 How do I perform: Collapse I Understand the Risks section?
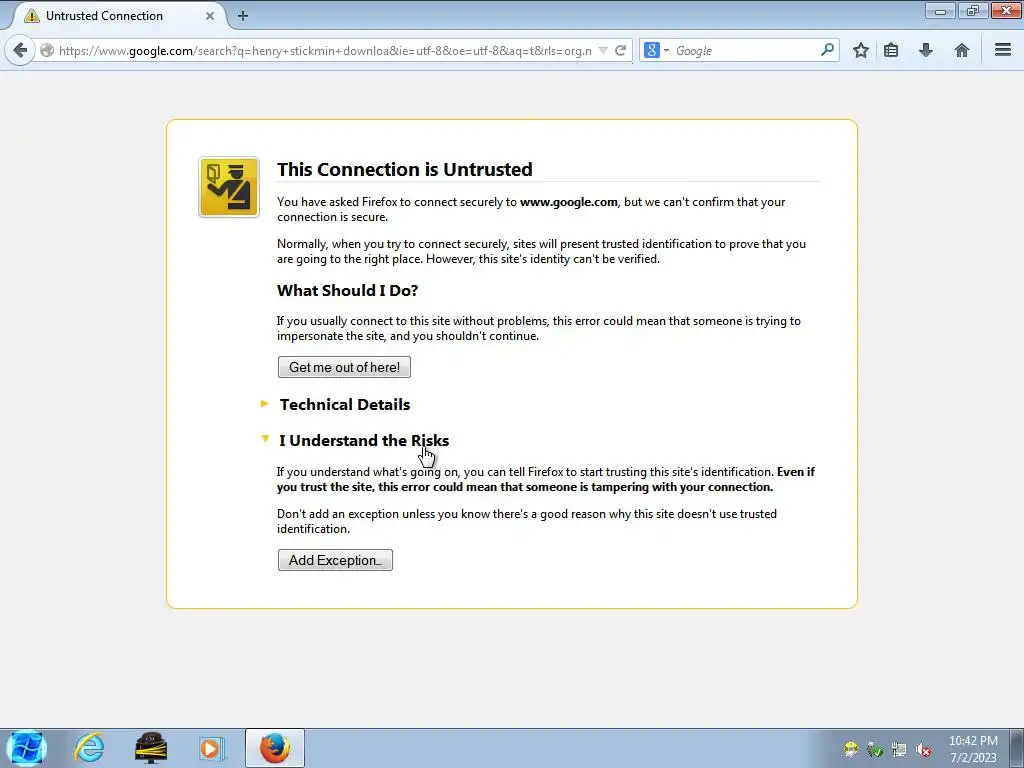pos(364,440)
